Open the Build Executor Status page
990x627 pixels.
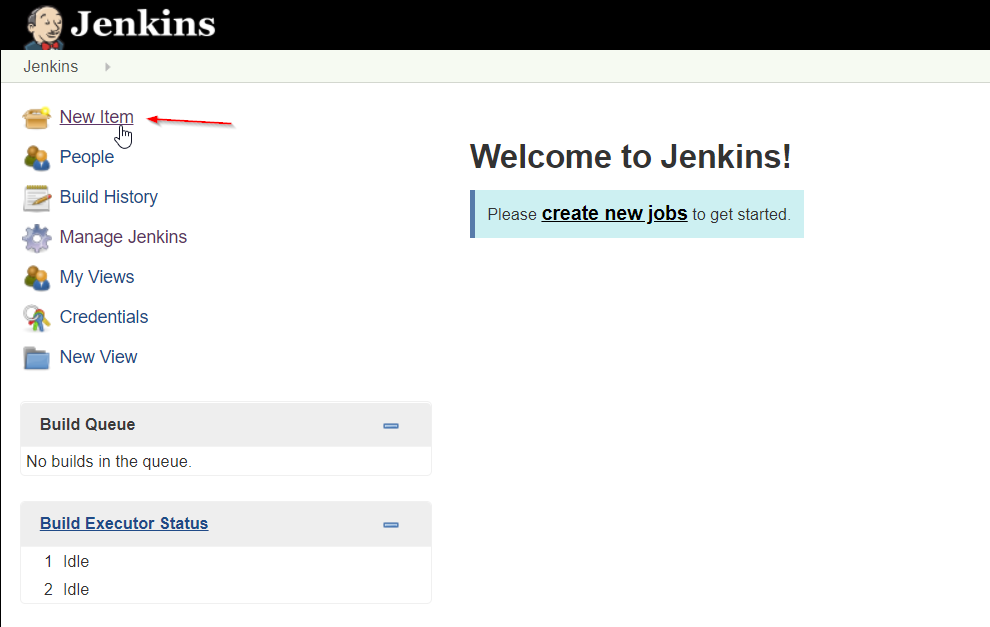[x=123, y=523]
